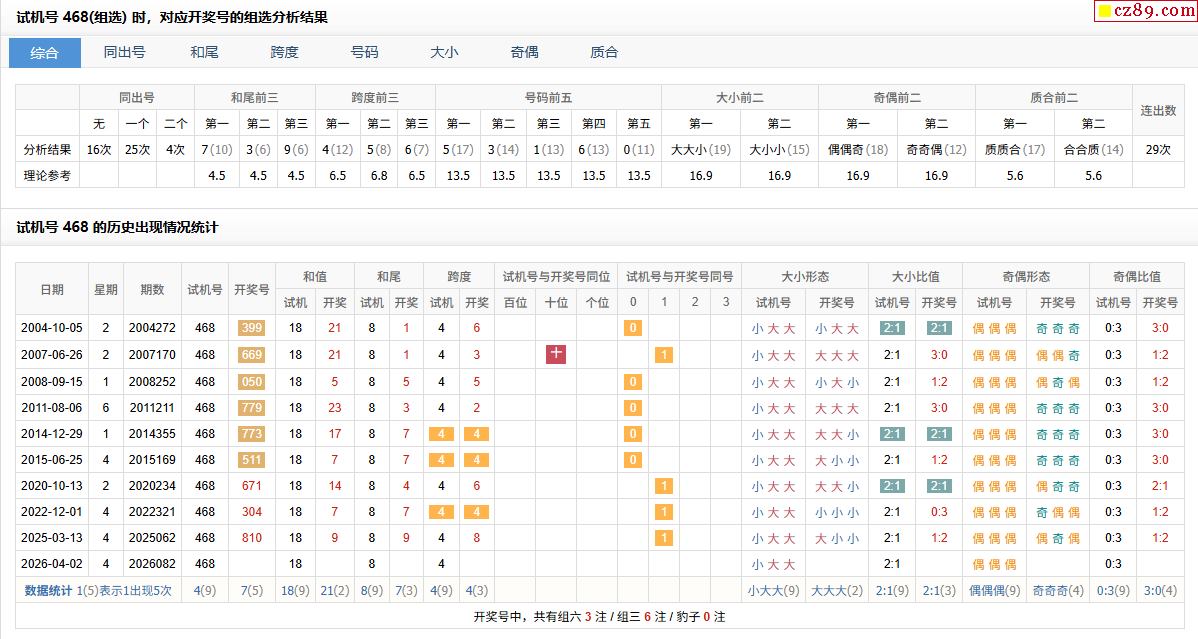Show the 奇偶 tab
The image size is (1198, 639).
point(524,52)
